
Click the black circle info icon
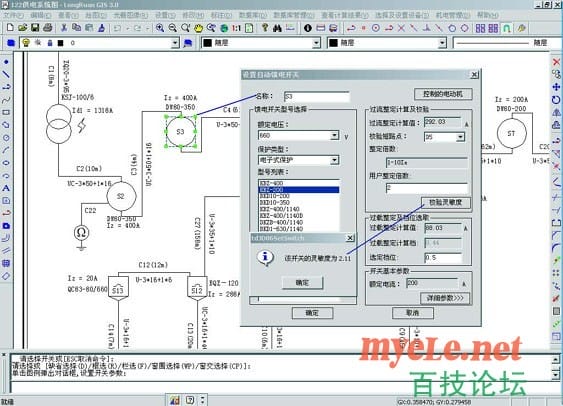(x=308, y=28)
